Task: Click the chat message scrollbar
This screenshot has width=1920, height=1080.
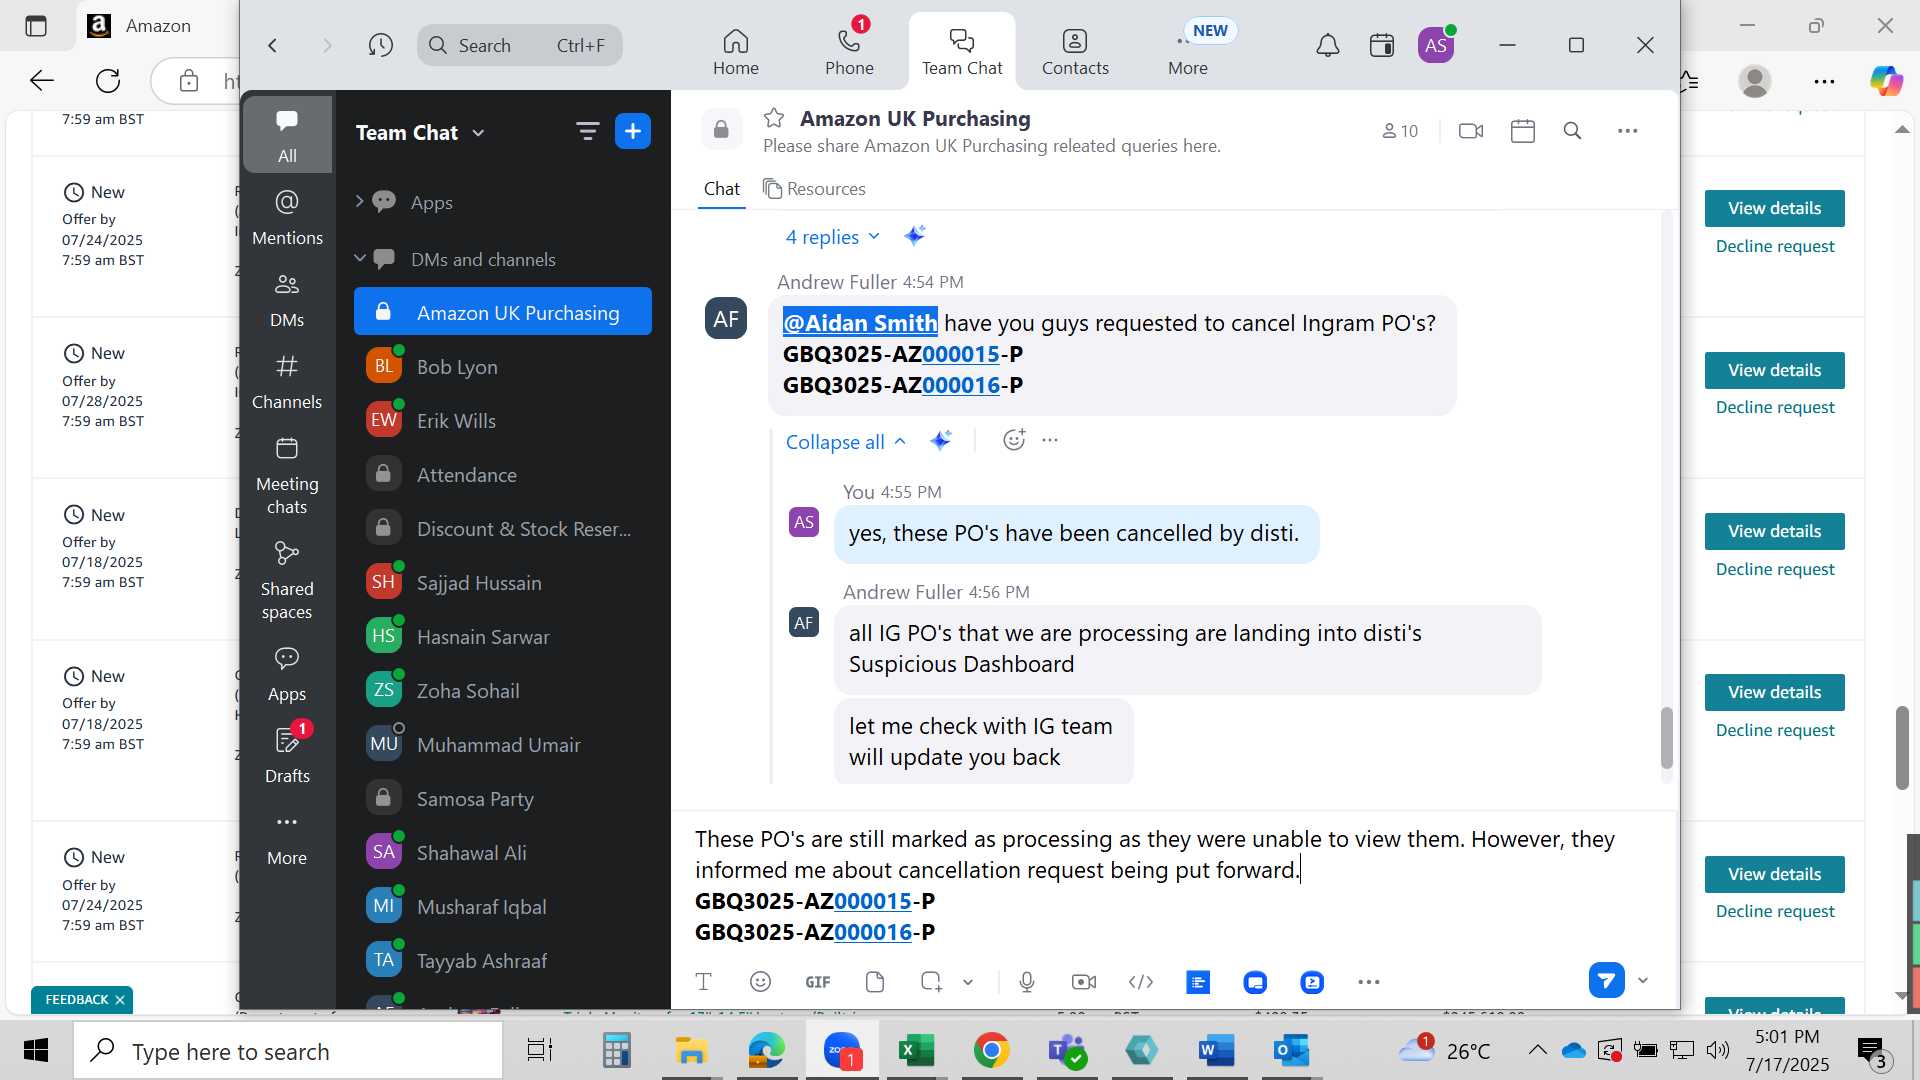Action: [x=1666, y=738]
